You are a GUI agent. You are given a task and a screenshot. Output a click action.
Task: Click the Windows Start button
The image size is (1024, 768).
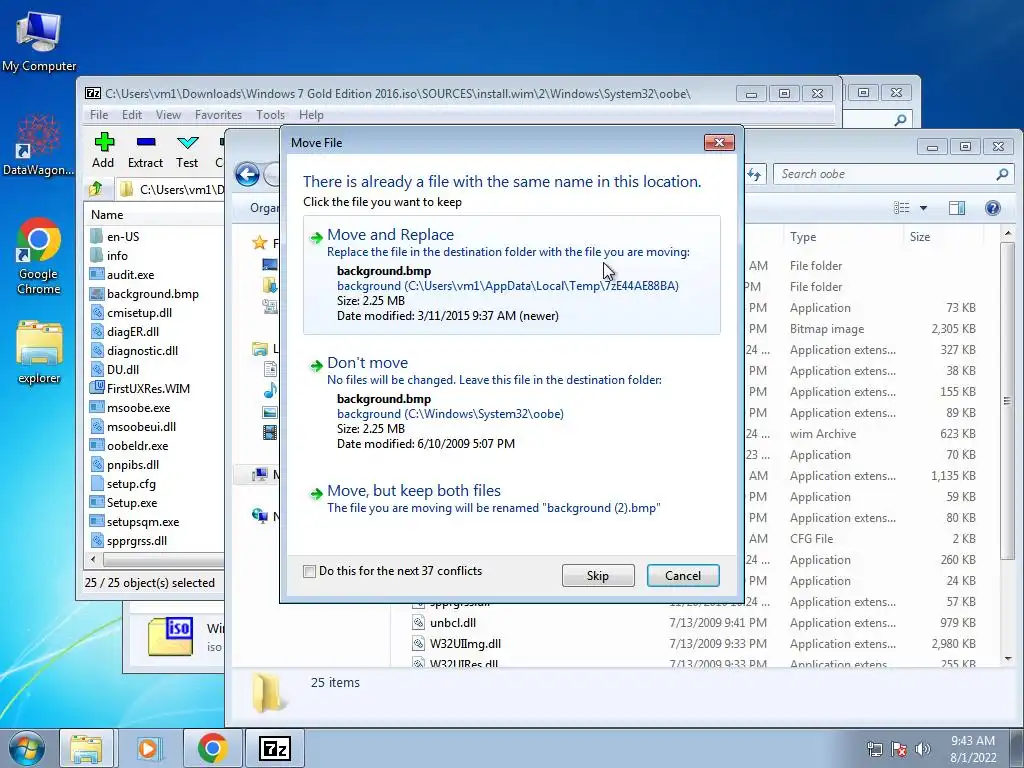tap(26, 748)
